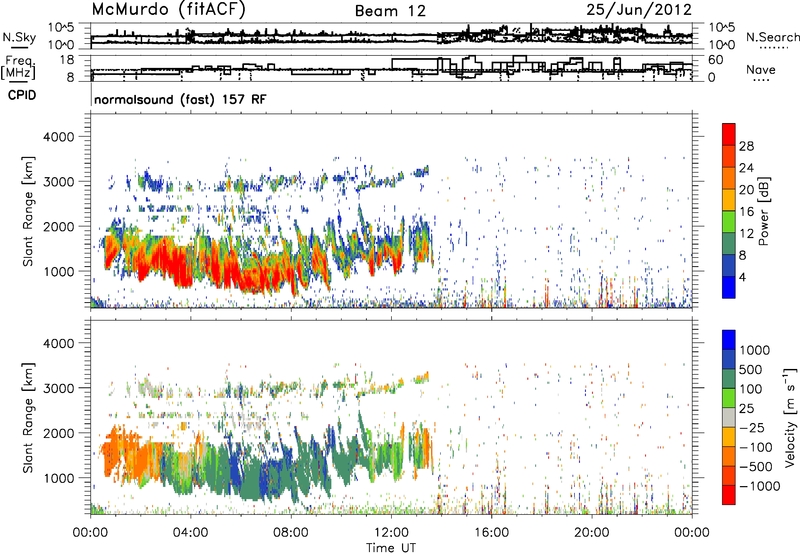
Task: Click the 'Beam 12' heading
Action: pyautogui.click(x=390, y=11)
